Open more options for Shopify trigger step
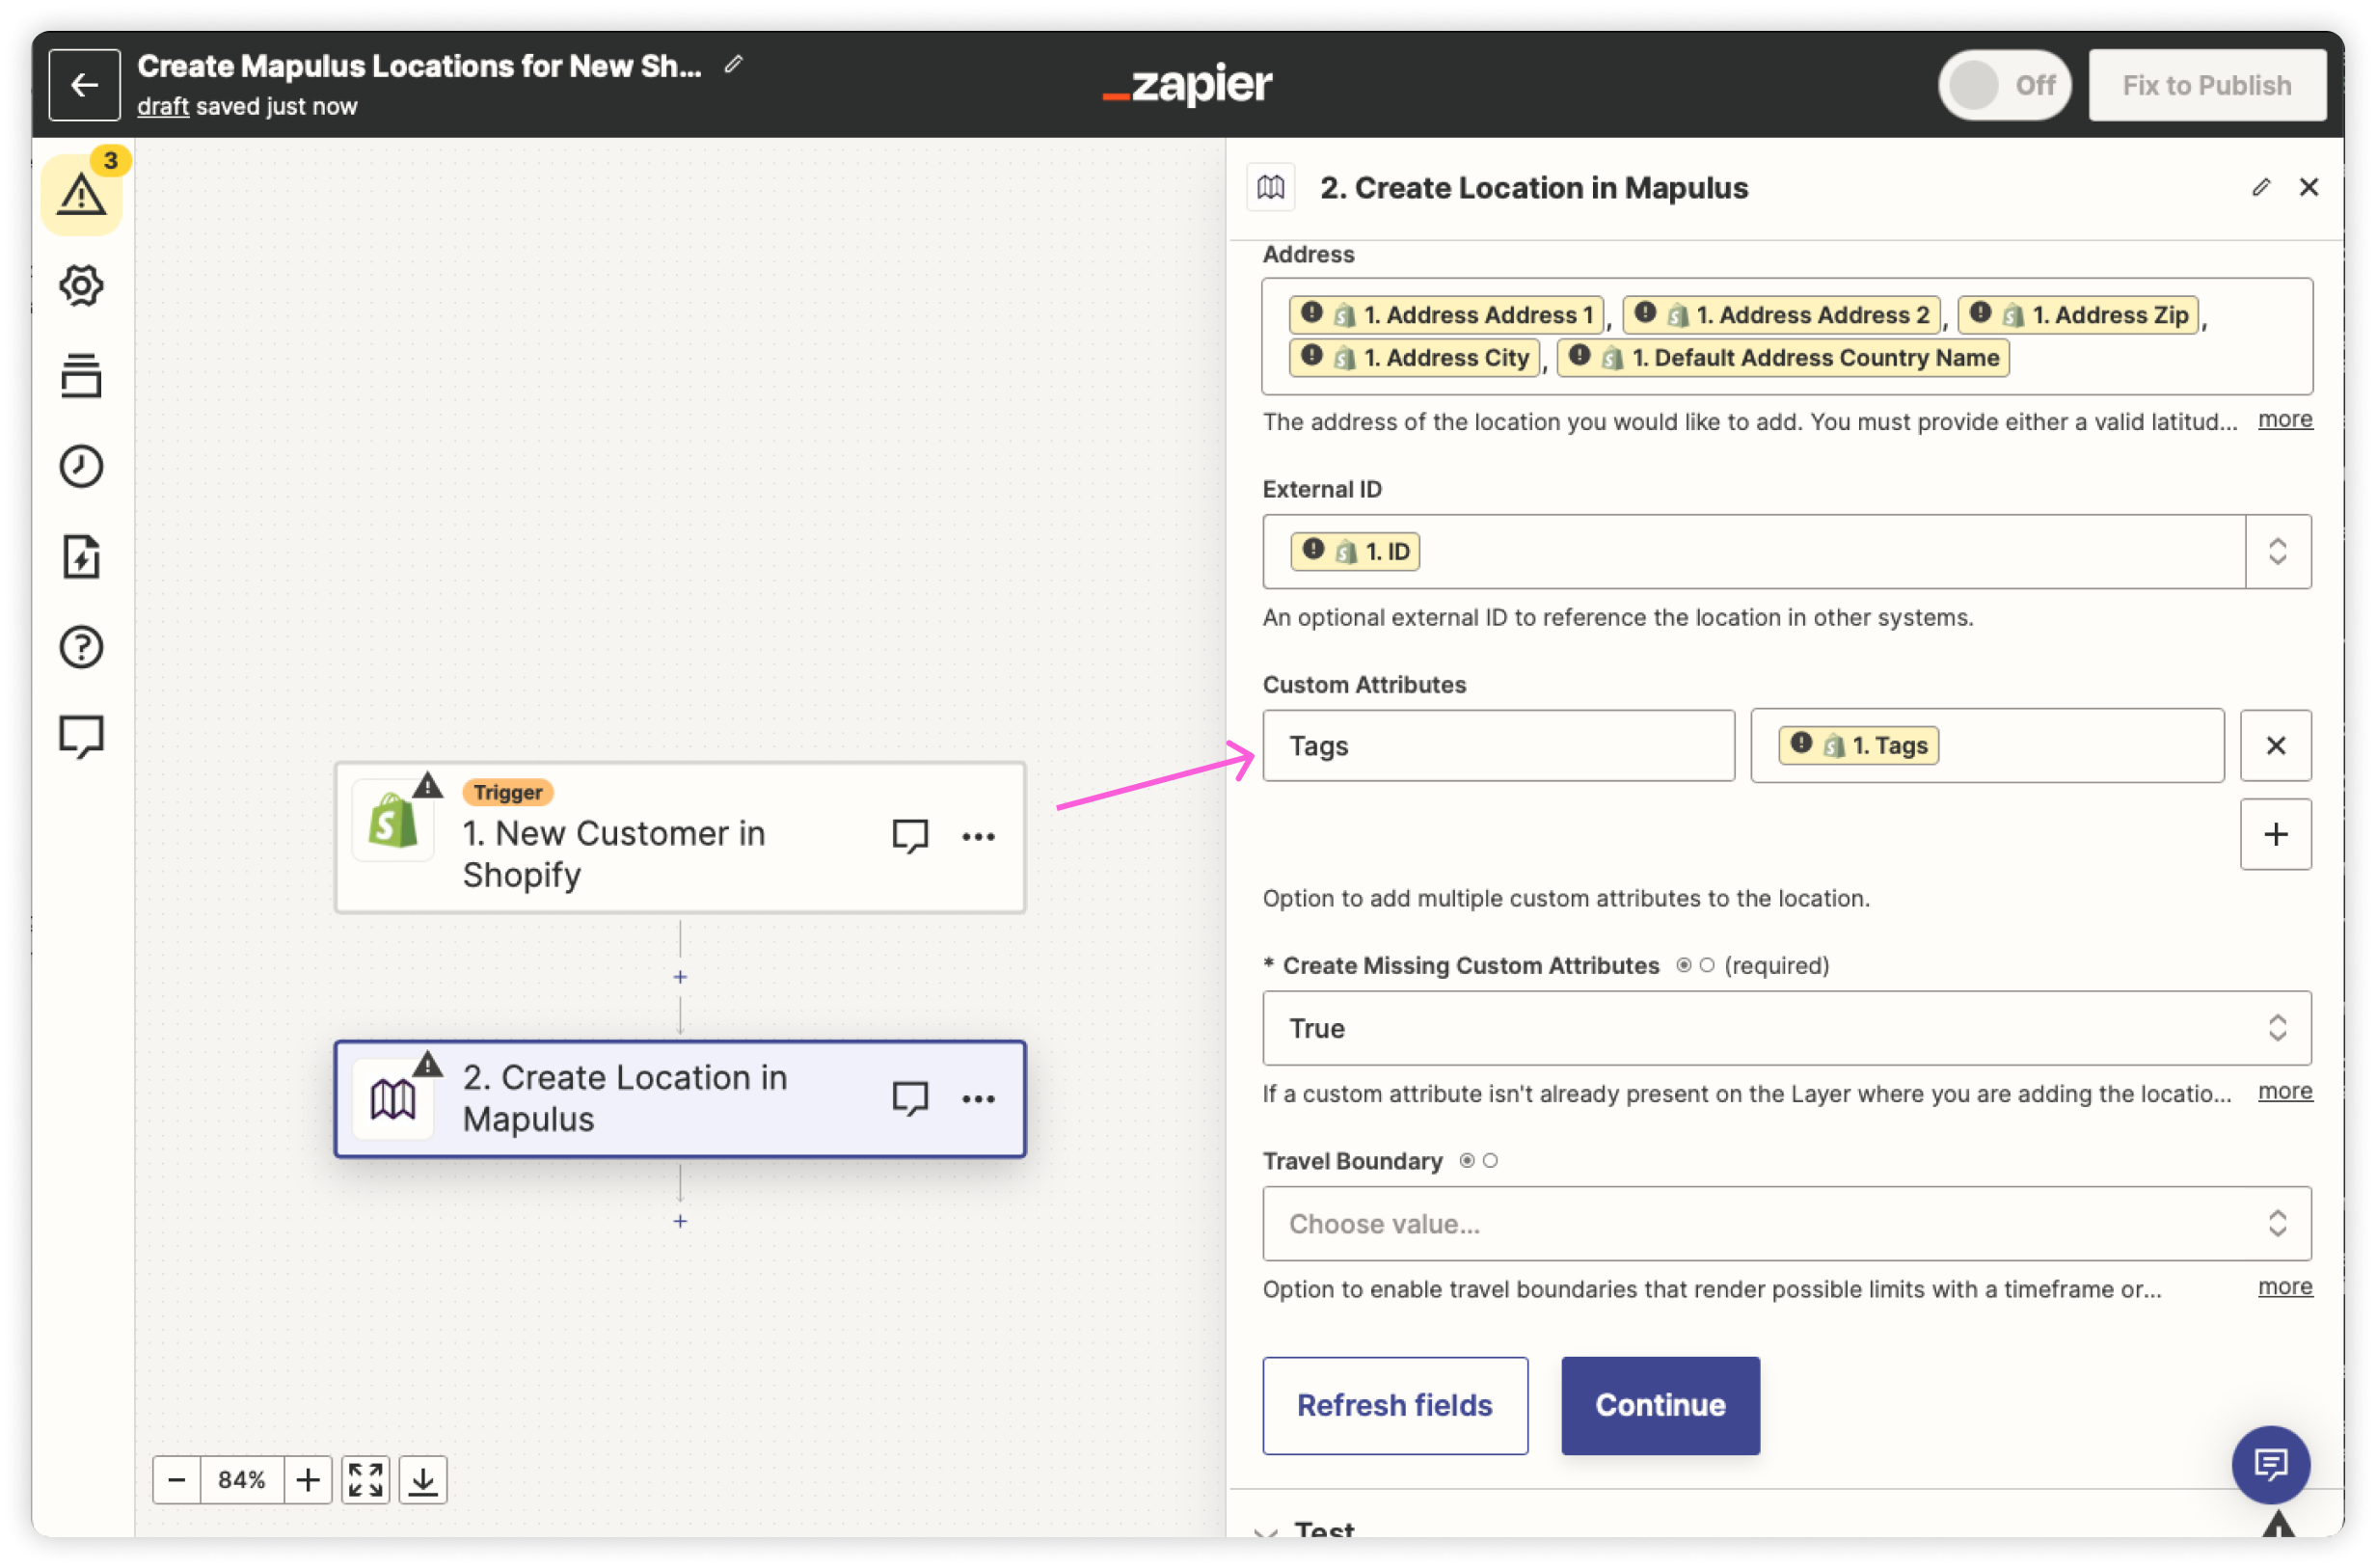 [x=978, y=837]
